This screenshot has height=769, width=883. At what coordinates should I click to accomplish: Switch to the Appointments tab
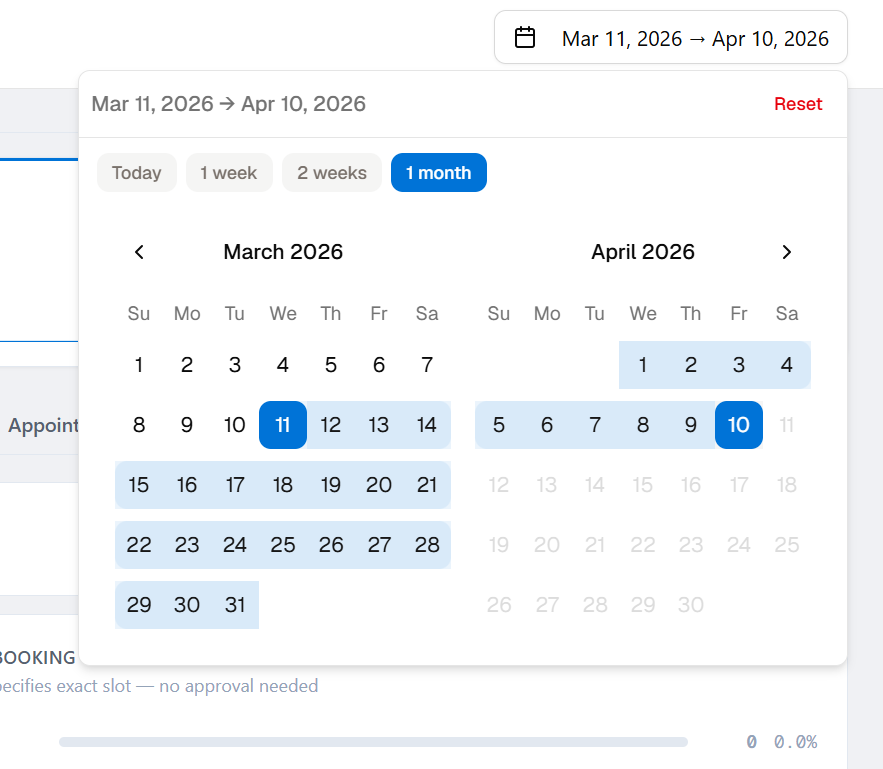[44, 425]
